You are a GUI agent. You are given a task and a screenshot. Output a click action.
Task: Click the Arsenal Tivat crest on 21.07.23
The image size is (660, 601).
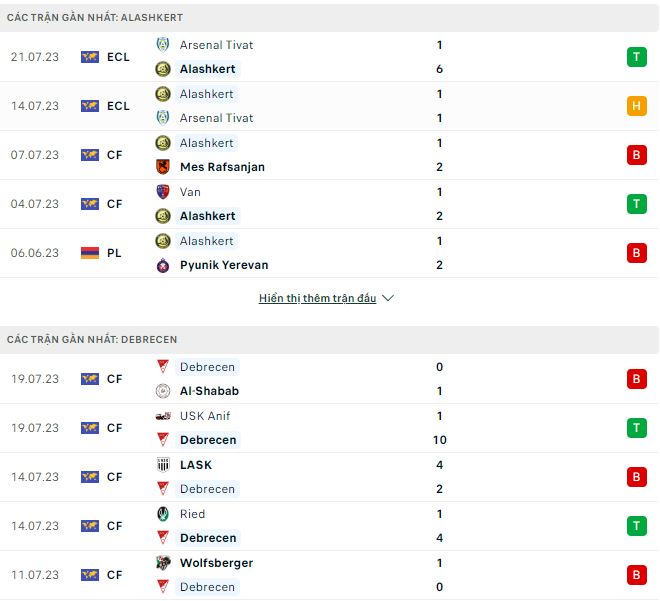click(163, 45)
